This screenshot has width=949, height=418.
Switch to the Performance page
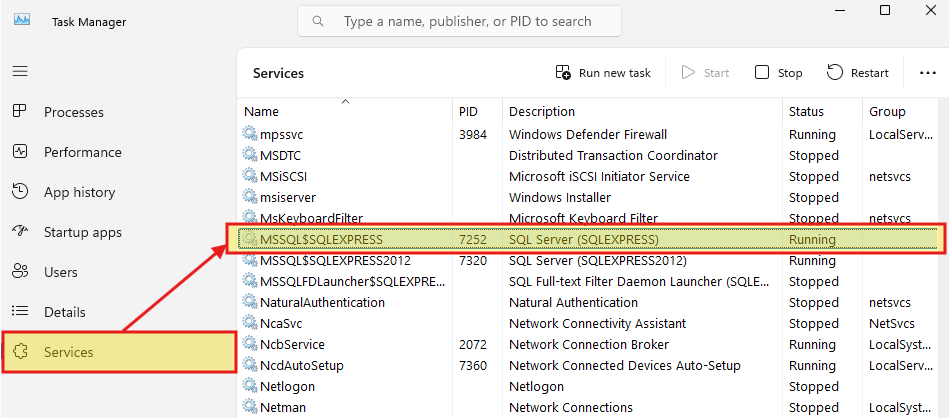click(83, 152)
